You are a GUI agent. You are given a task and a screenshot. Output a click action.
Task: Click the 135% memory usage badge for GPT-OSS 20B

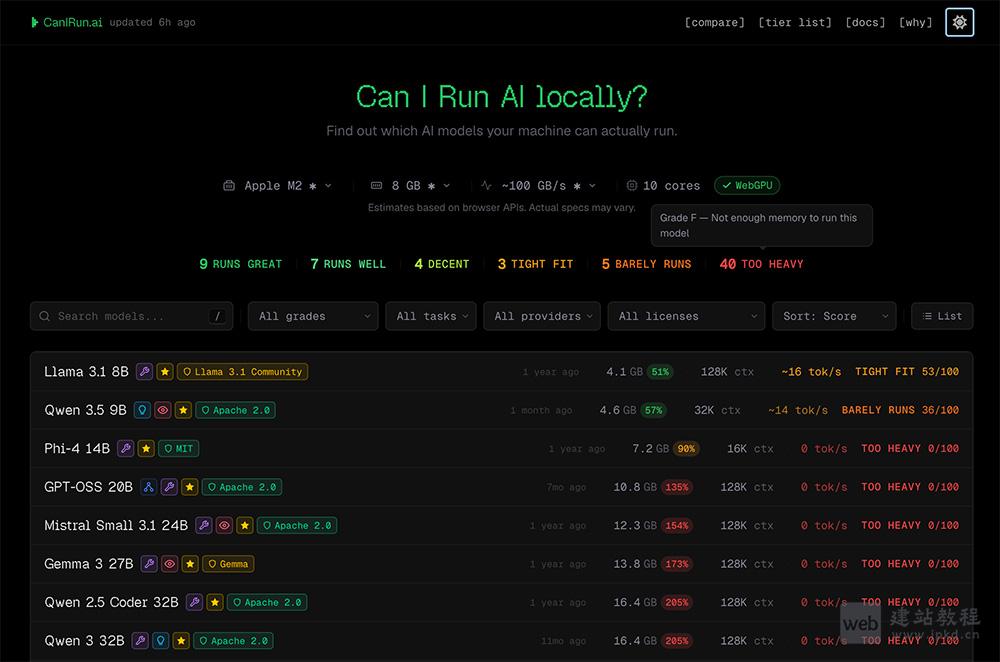pos(677,487)
